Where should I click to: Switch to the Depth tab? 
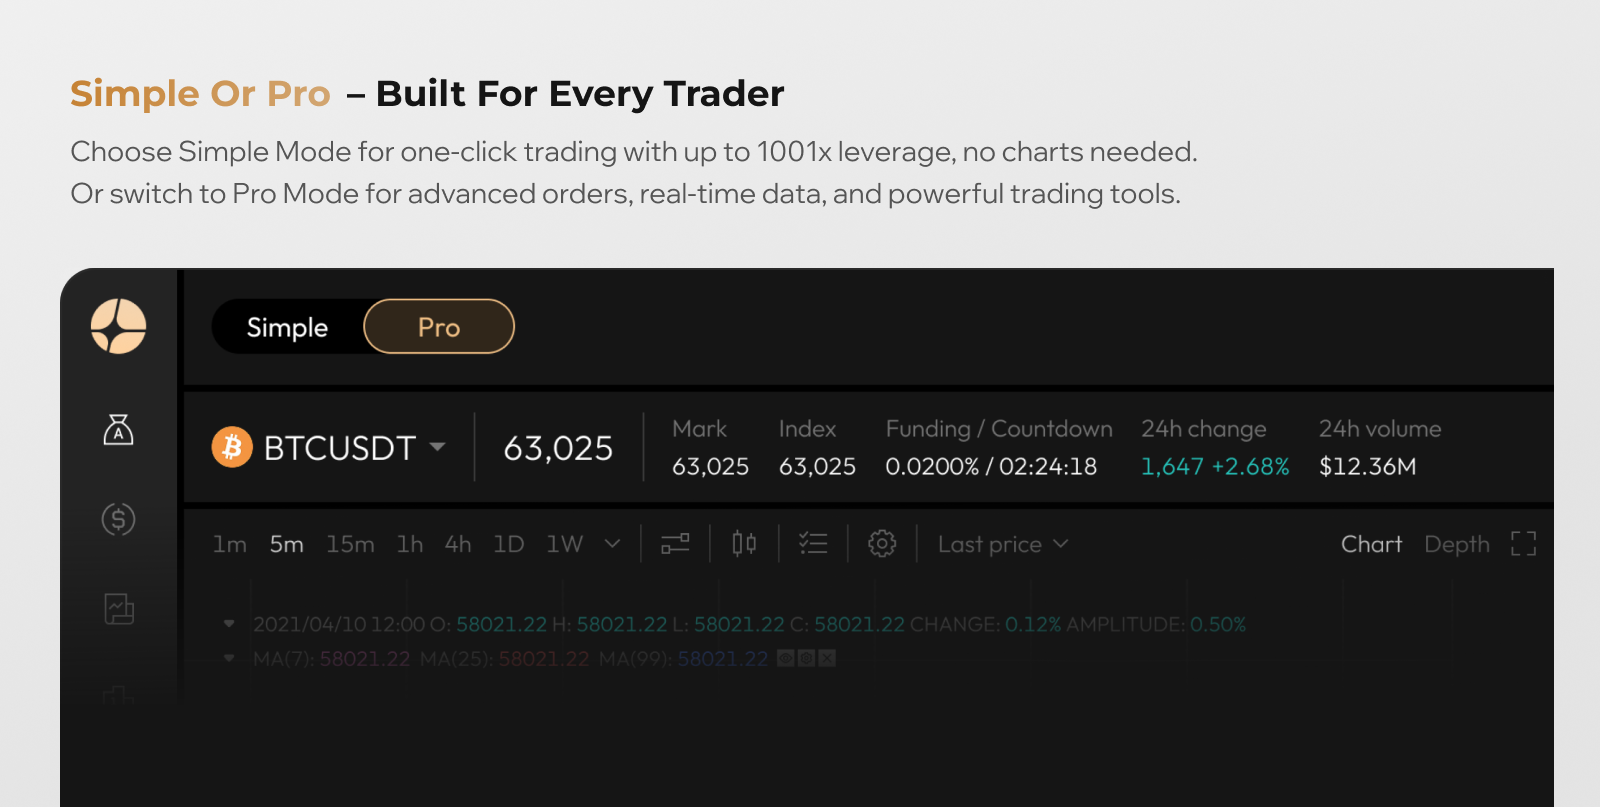coord(1456,544)
